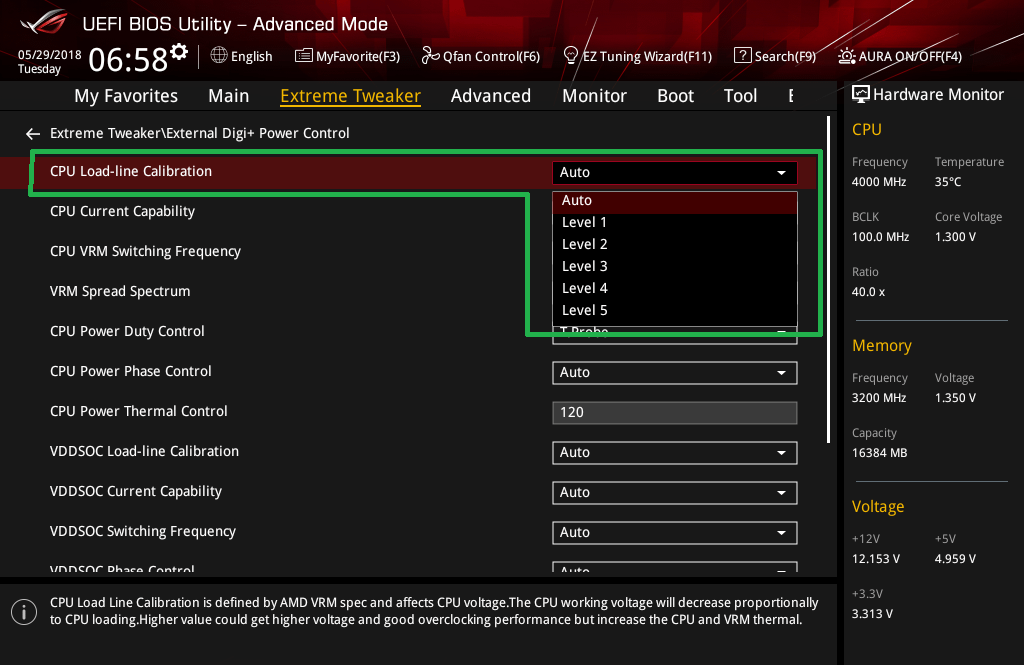Select the CPU Load-line Calibration row label
This screenshot has height=665, width=1024.
coord(131,172)
